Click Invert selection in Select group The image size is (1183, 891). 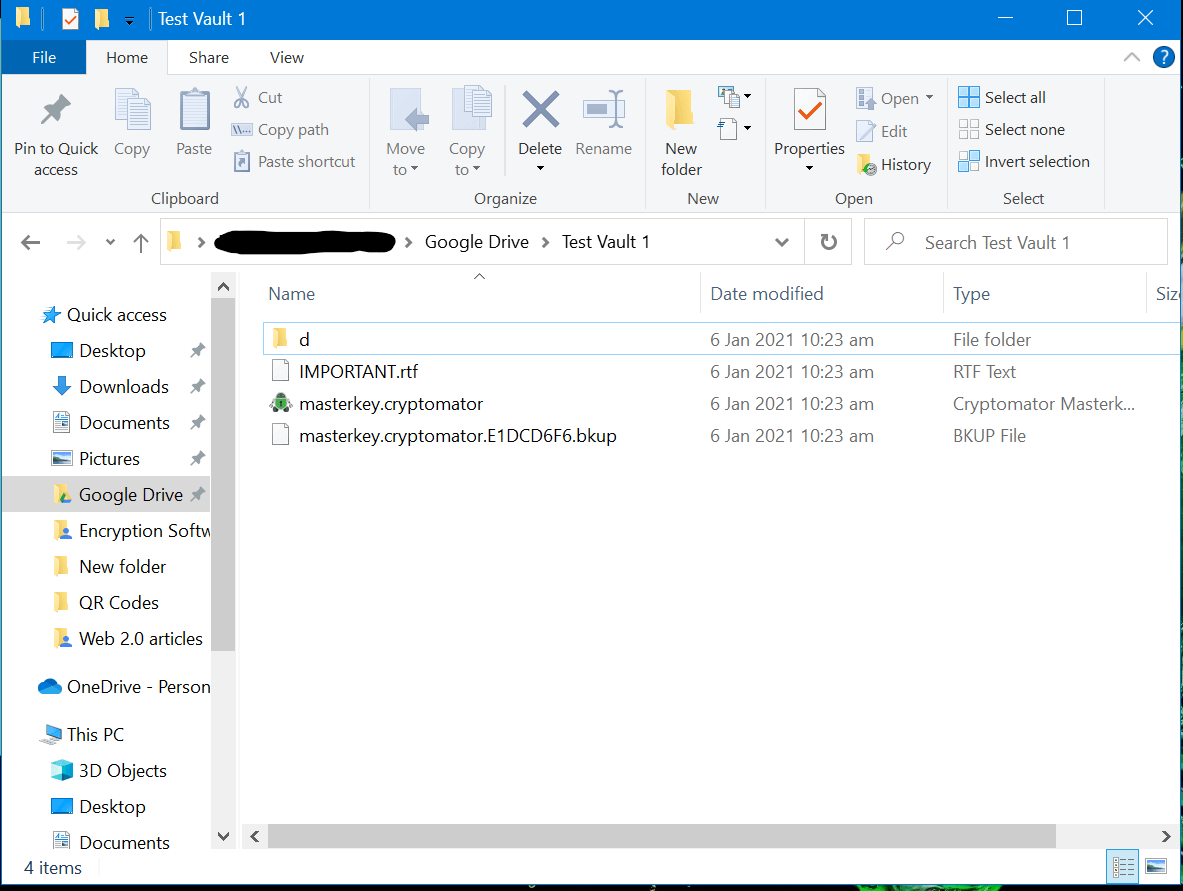point(1024,162)
